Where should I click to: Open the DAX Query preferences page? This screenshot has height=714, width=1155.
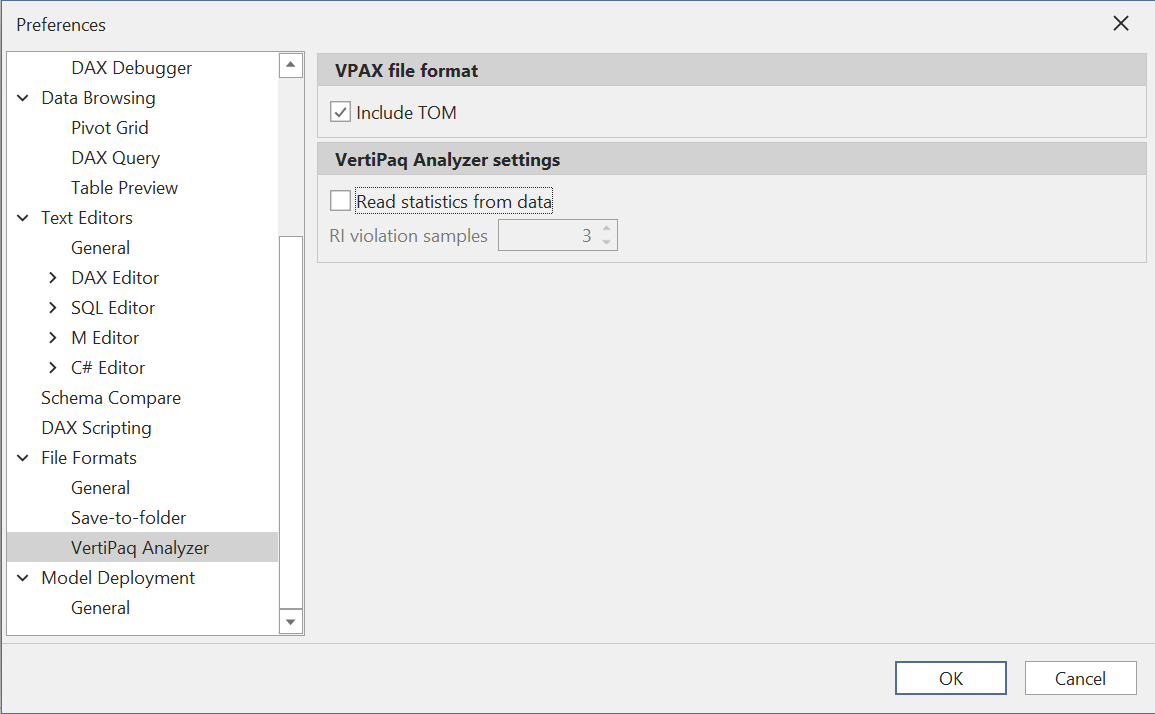tap(116, 158)
